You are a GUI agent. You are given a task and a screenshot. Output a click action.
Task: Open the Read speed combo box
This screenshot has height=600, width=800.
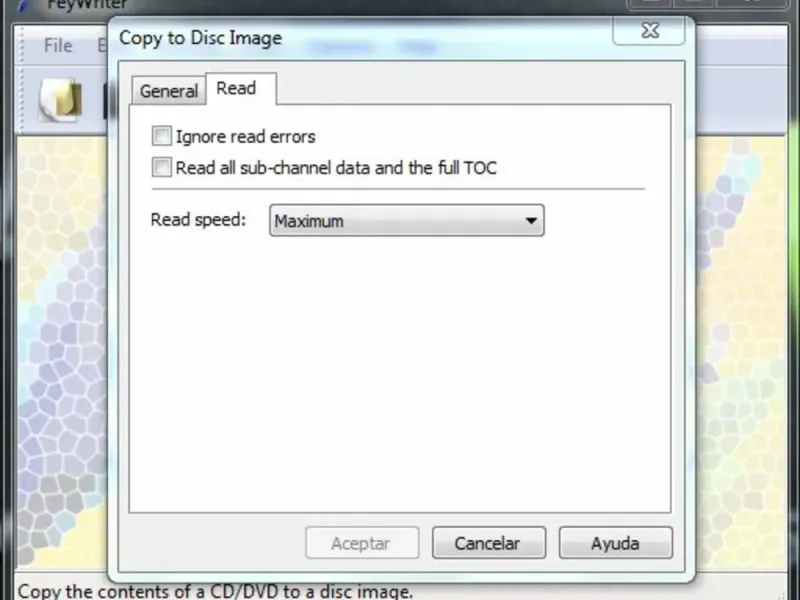407,220
